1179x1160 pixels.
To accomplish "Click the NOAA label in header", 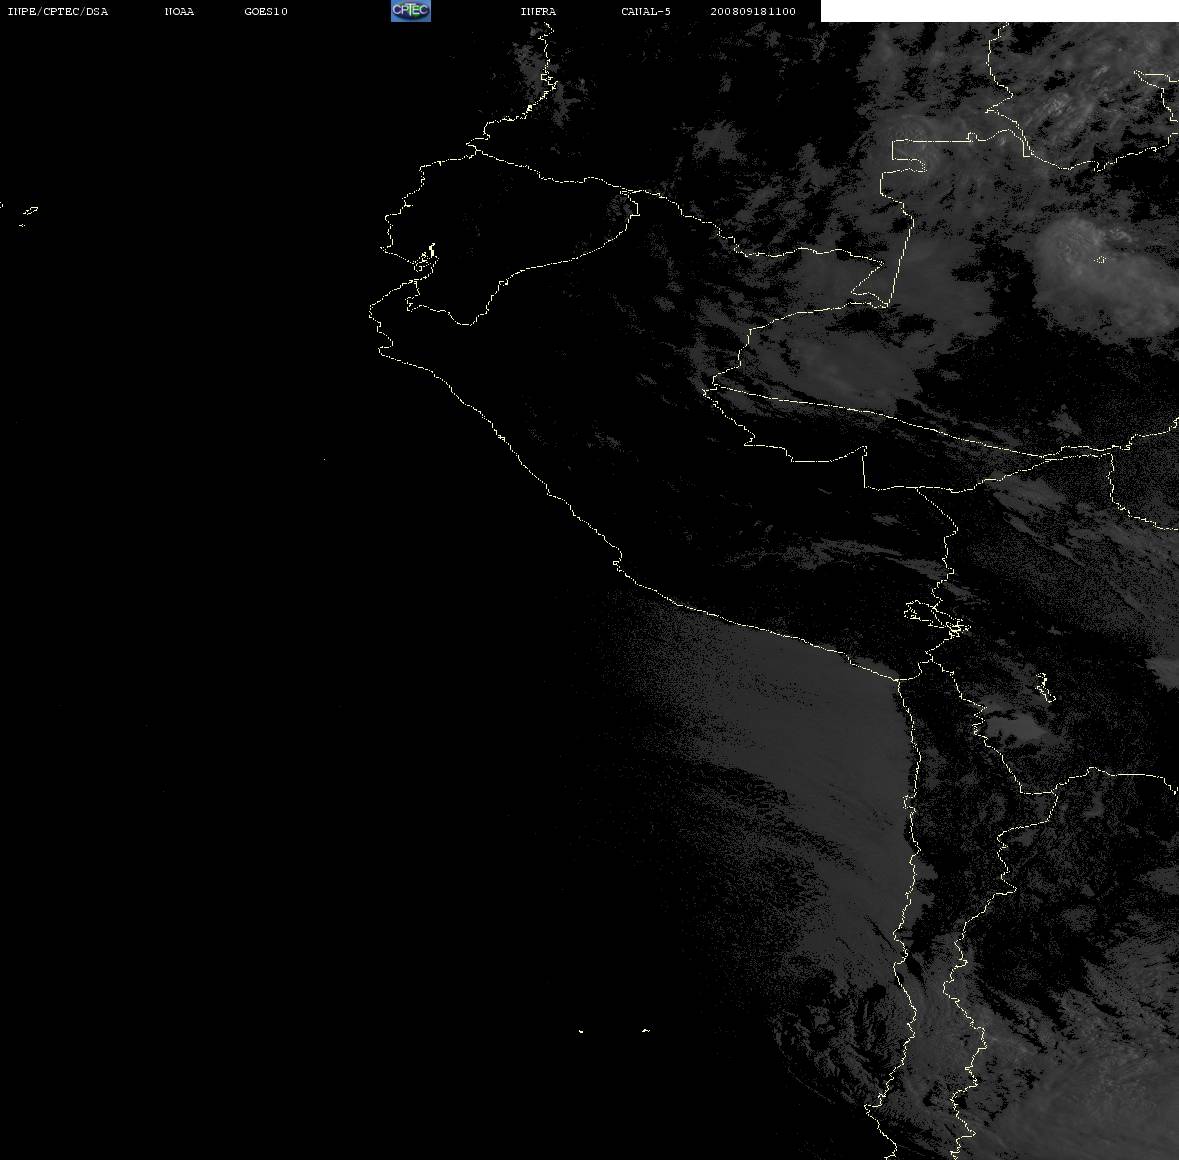I will (x=179, y=11).
